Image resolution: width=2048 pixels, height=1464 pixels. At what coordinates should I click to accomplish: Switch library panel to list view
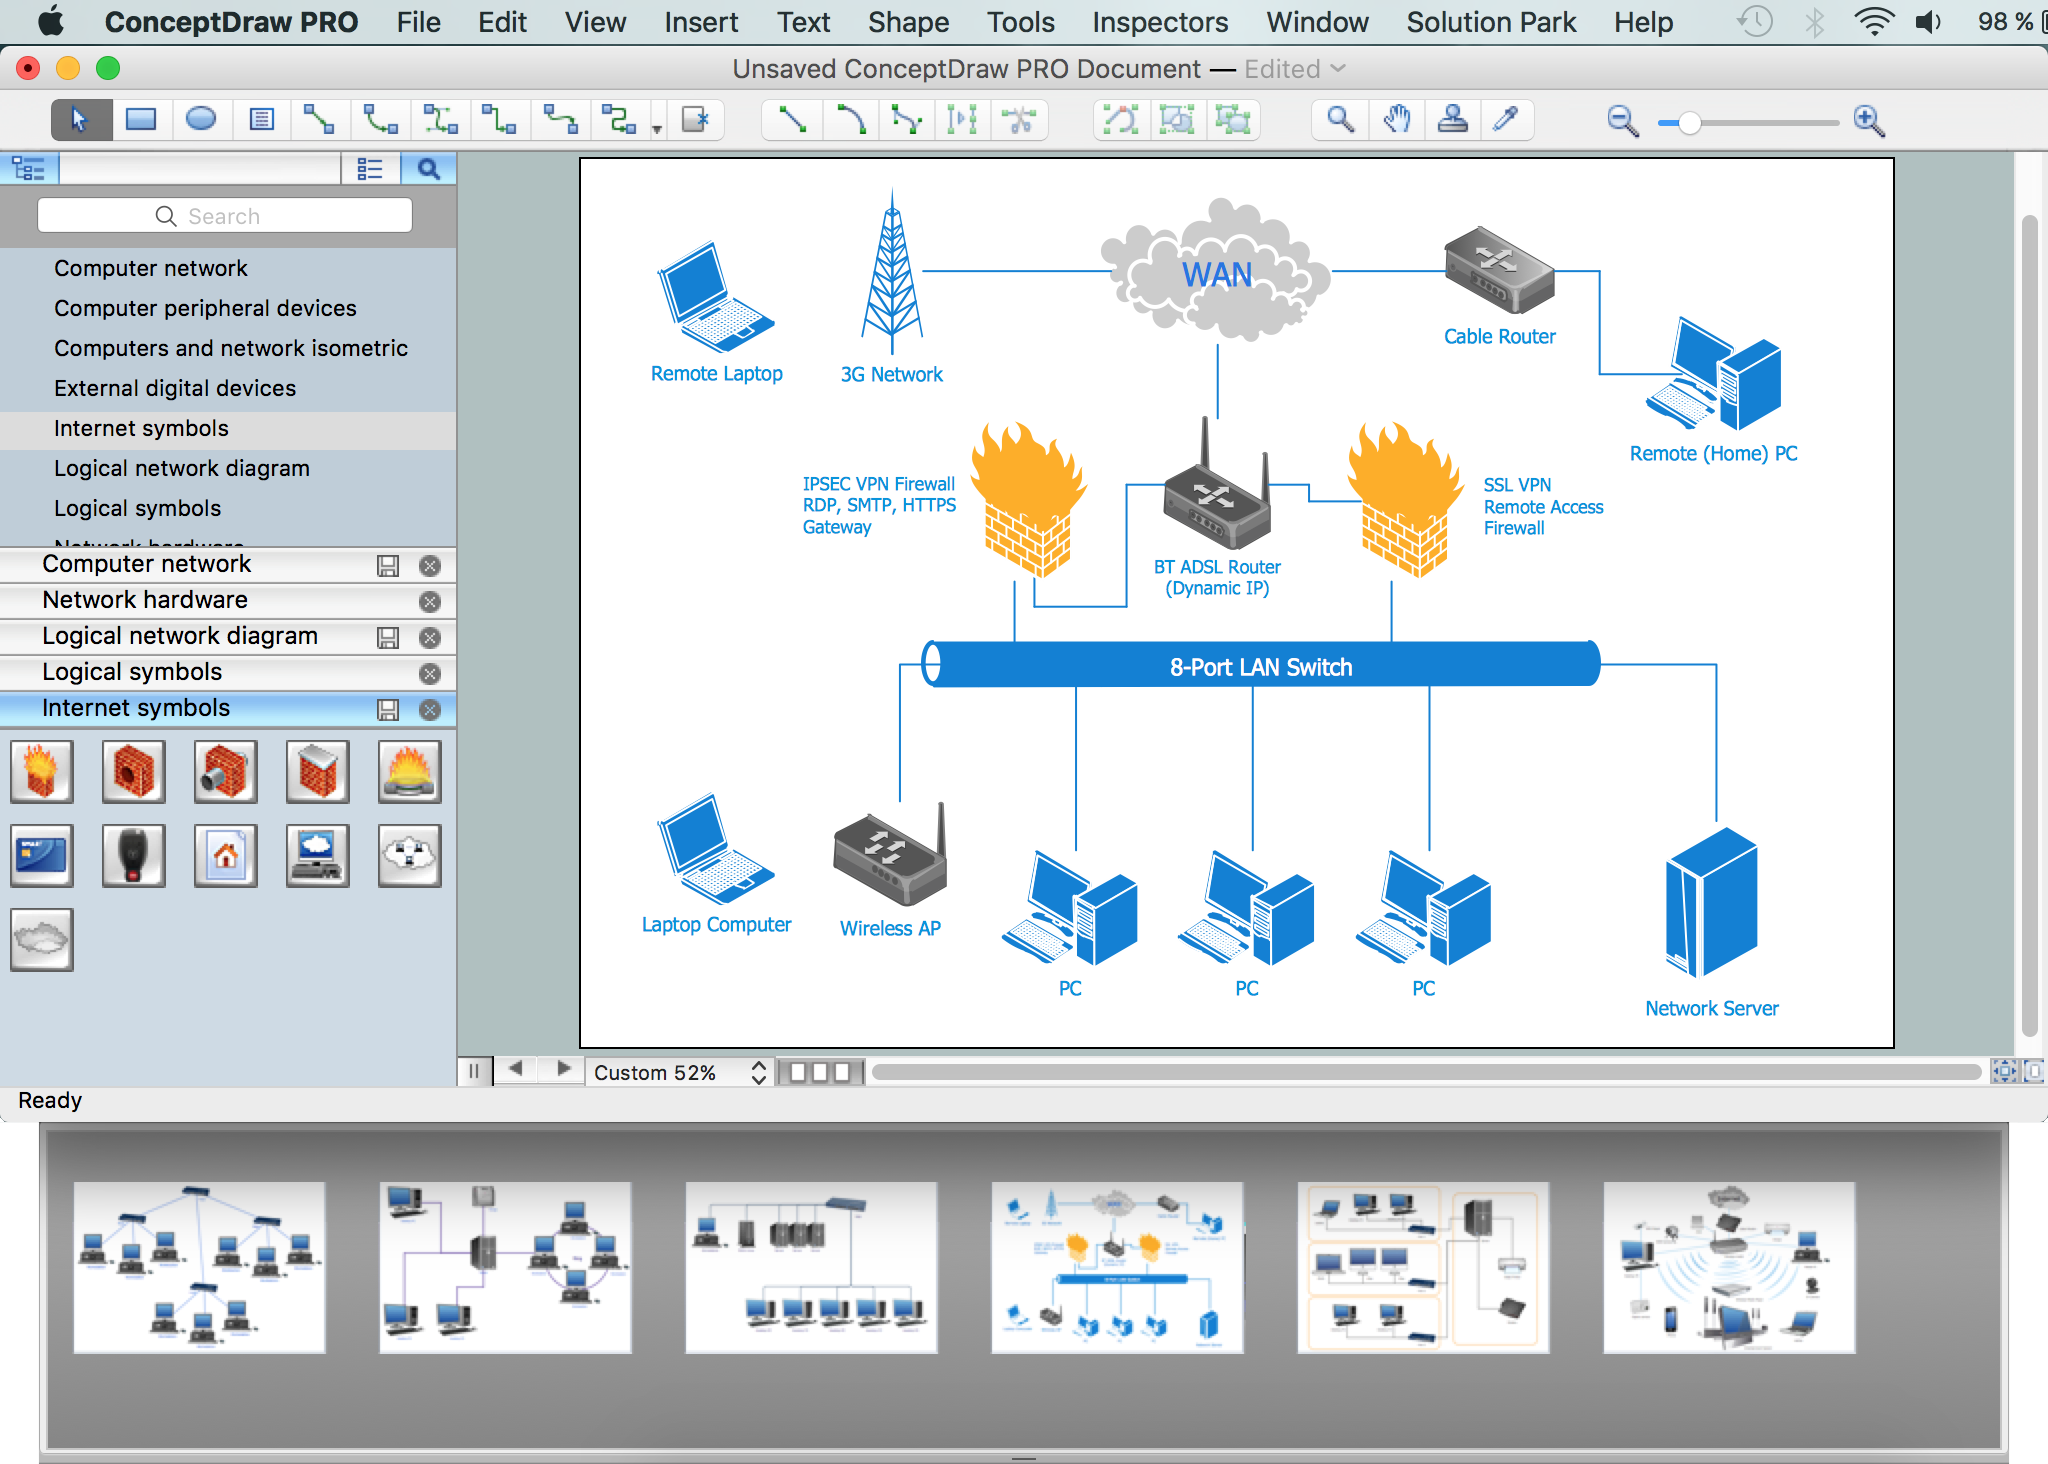(370, 169)
